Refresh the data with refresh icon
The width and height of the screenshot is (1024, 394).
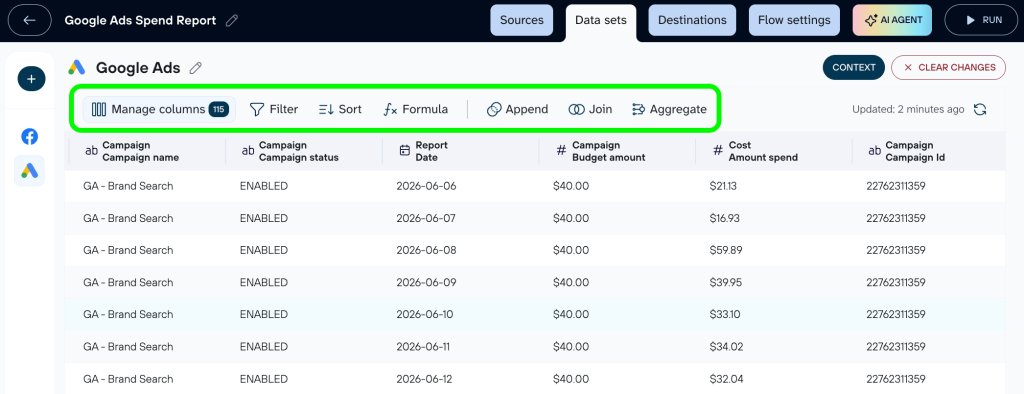click(x=980, y=110)
